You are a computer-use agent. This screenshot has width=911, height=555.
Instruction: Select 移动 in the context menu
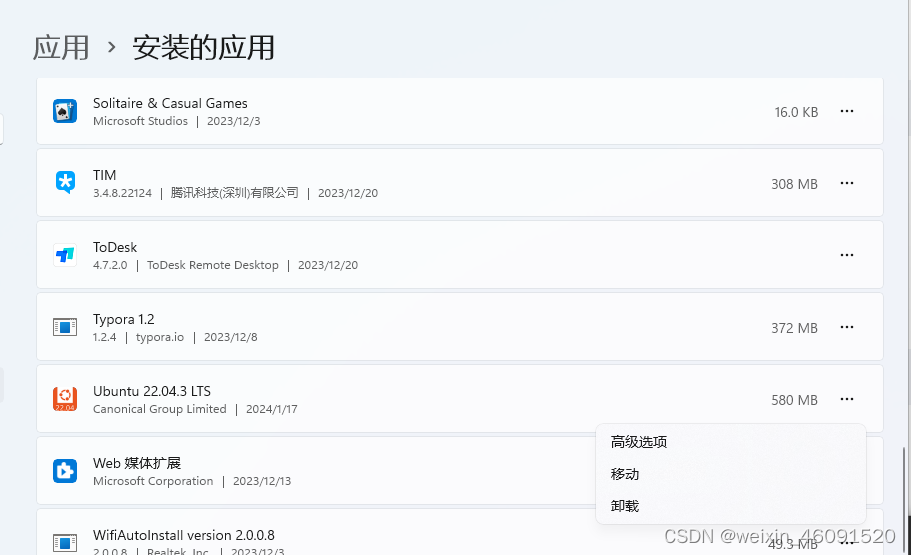click(x=625, y=474)
